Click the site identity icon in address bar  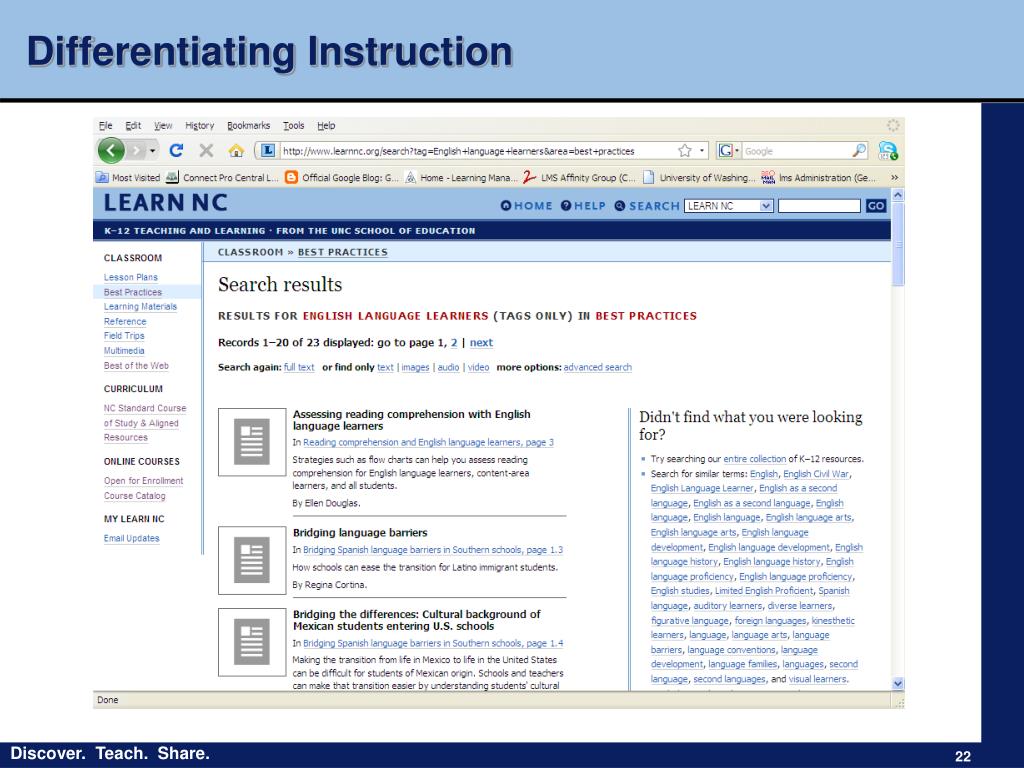(267, 151)
